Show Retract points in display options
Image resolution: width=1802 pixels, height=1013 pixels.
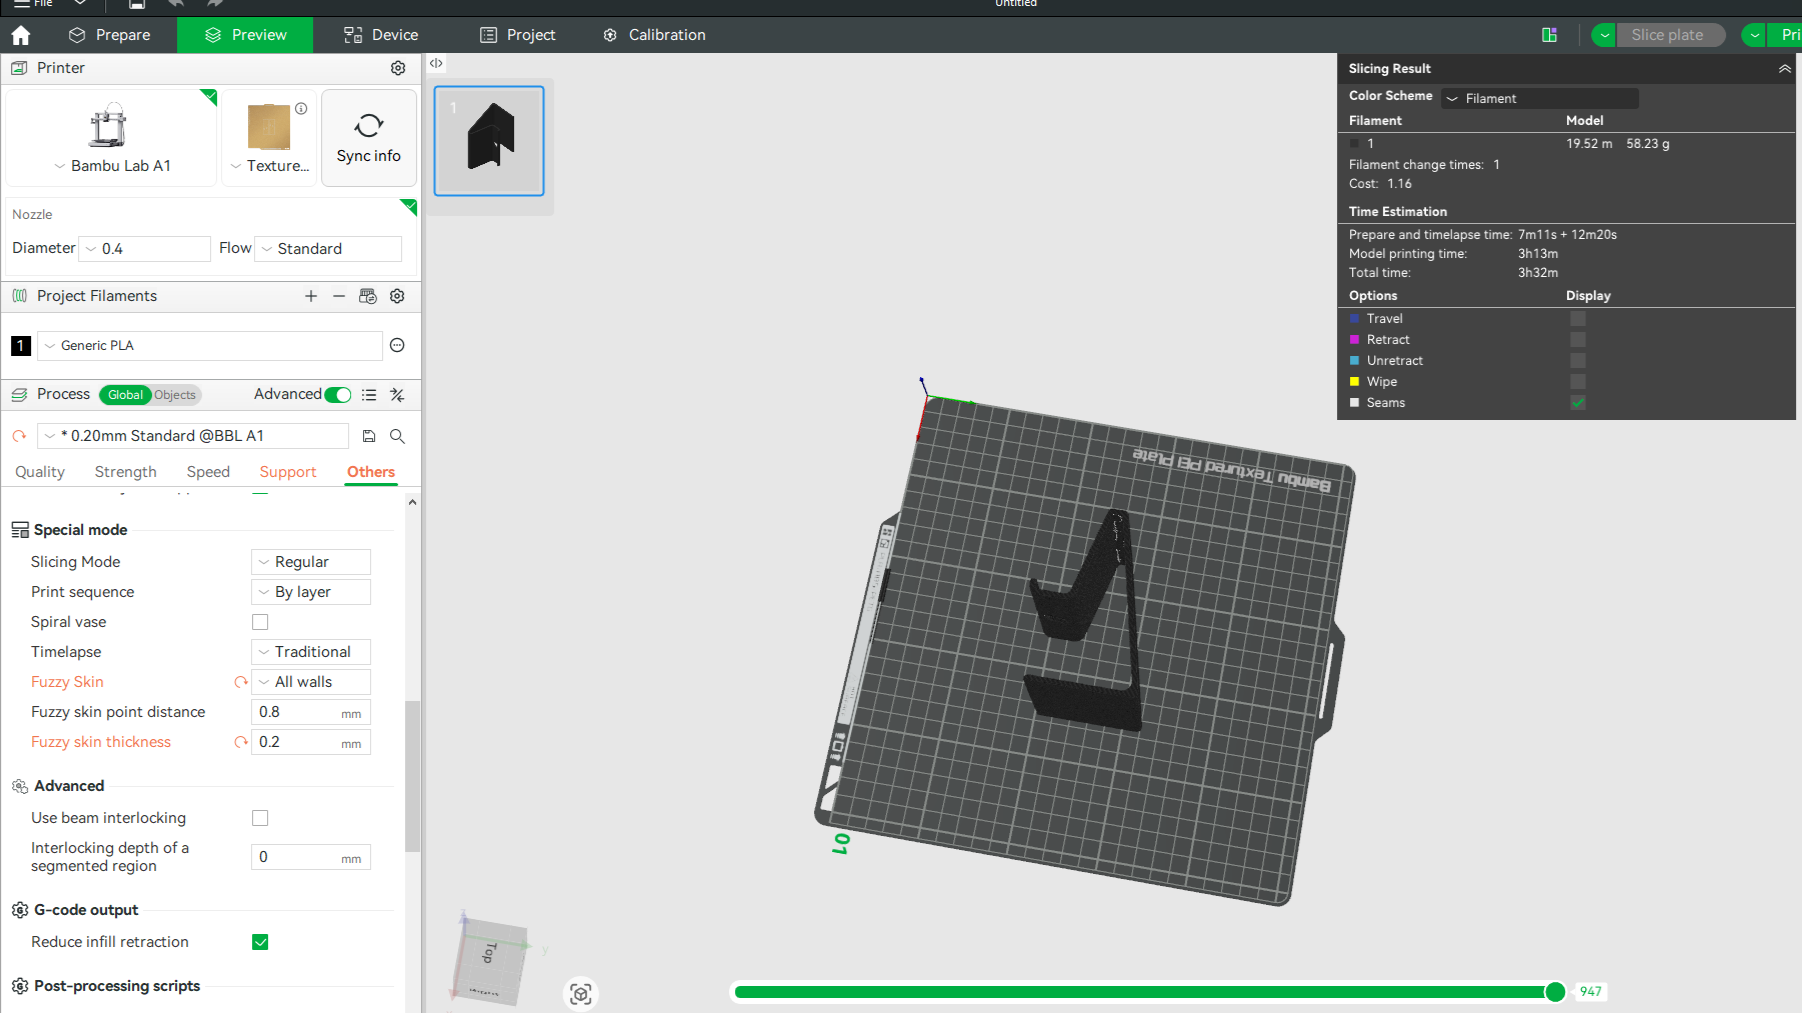tap(1578, 340)
